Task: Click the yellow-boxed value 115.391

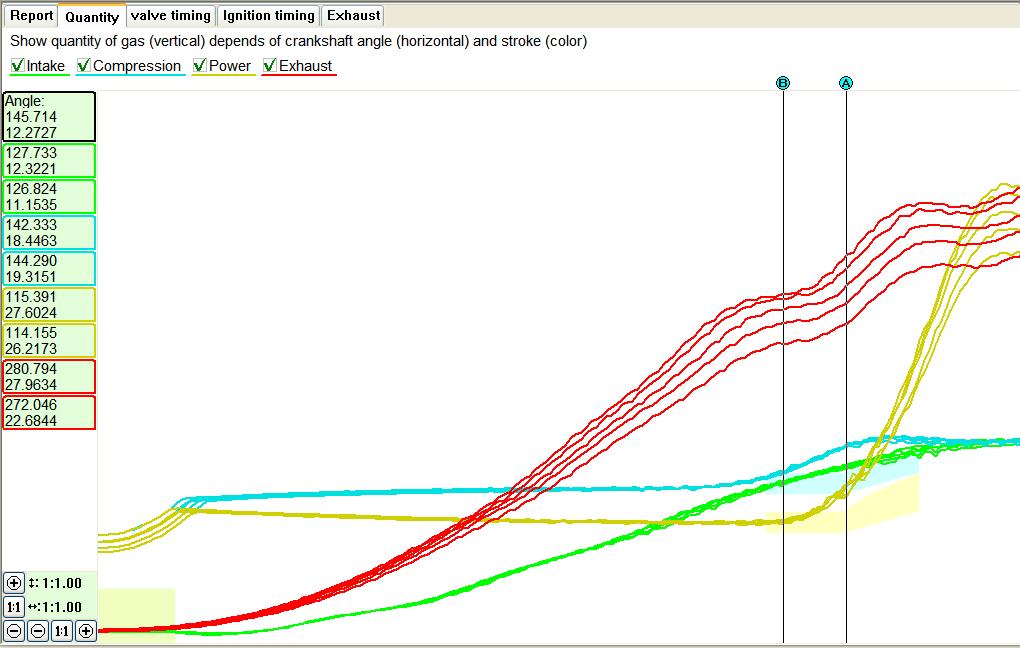Action: click(31, 297)
